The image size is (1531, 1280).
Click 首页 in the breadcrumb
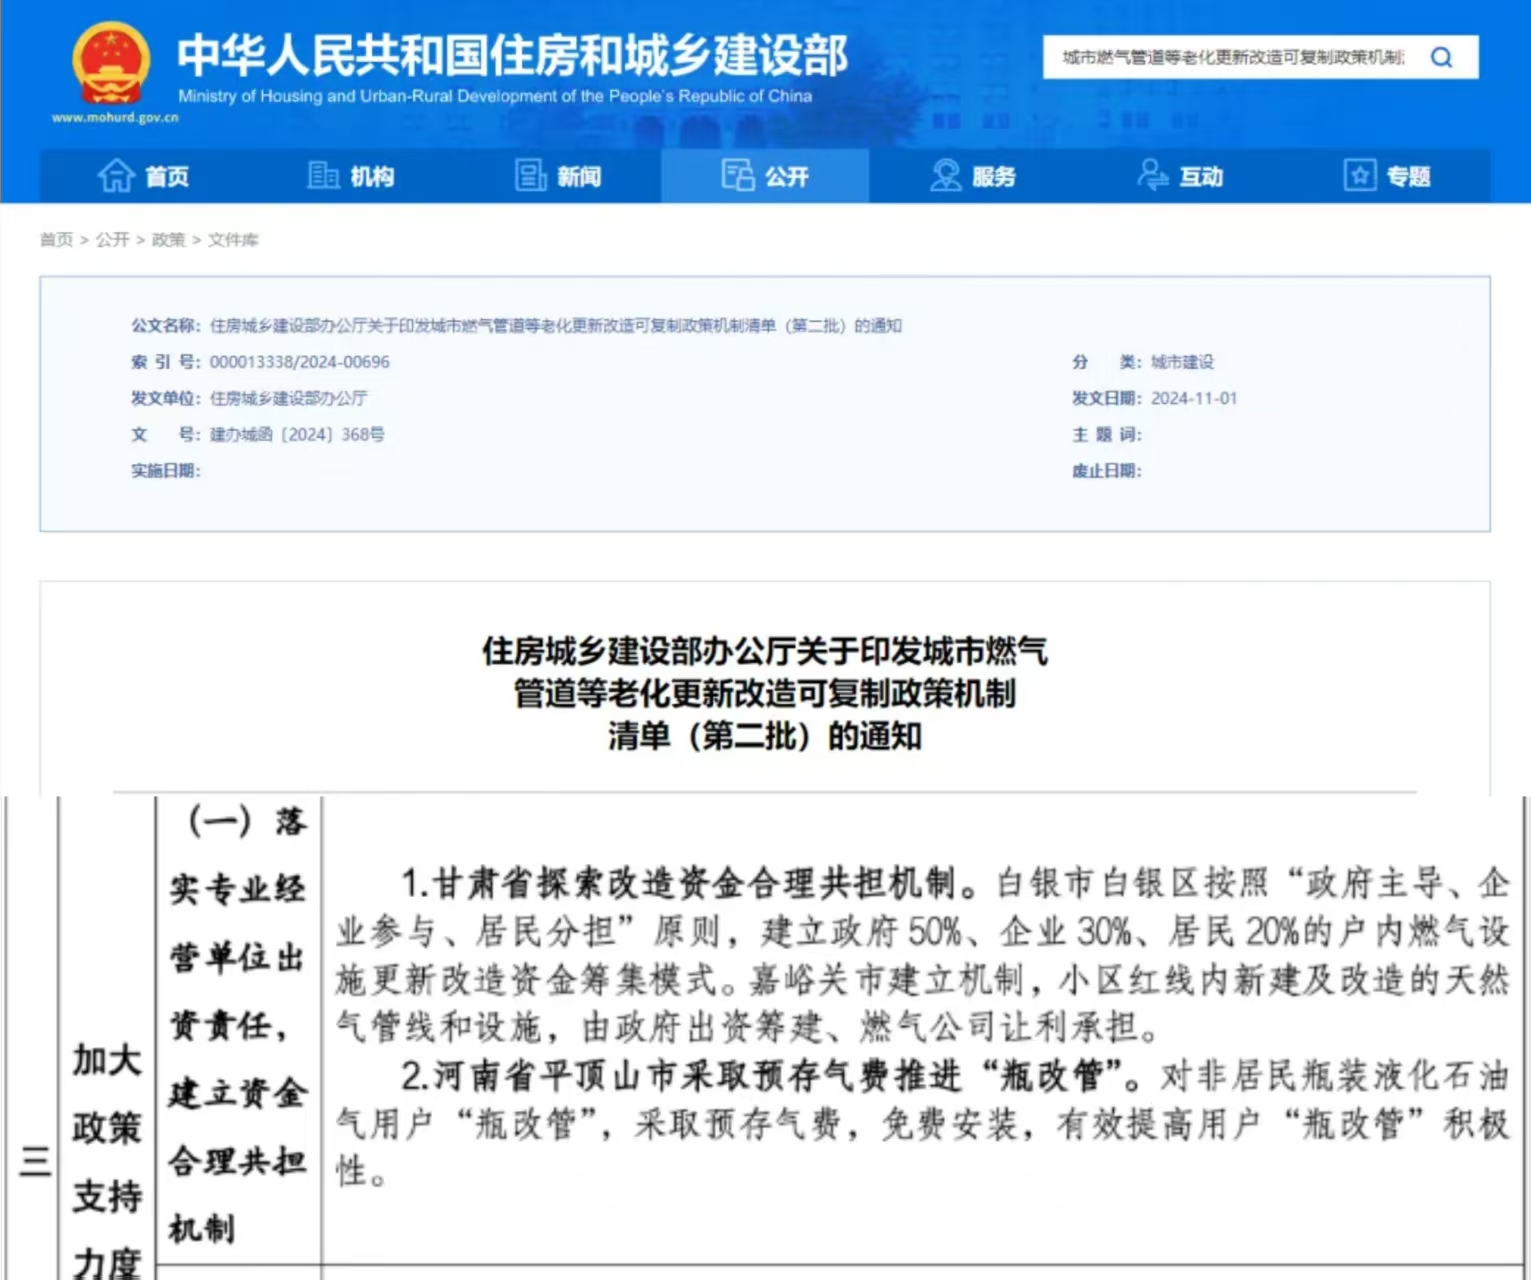(x=56, y=240)
